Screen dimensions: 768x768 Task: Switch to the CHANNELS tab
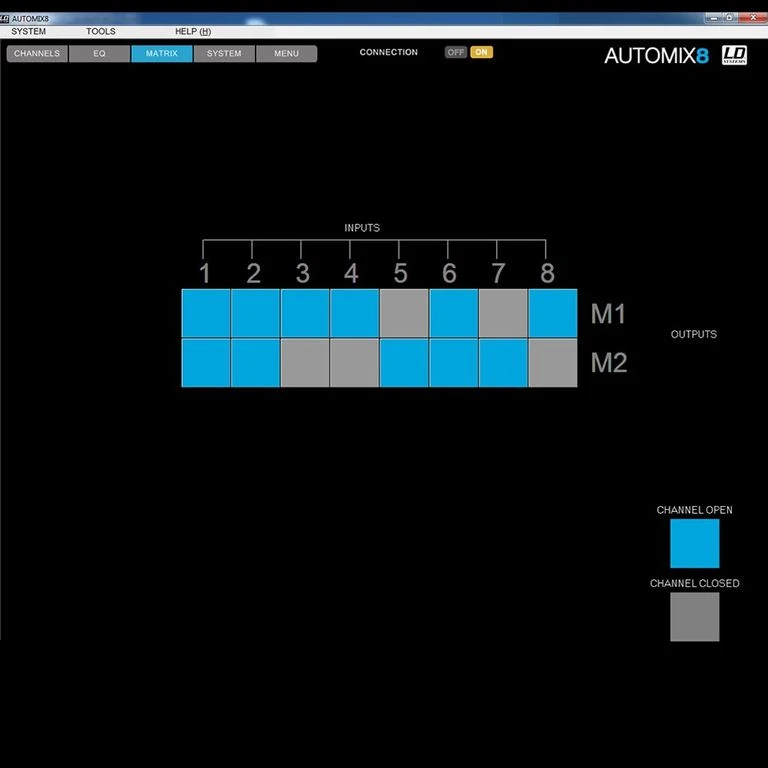[x=37, y=54]
